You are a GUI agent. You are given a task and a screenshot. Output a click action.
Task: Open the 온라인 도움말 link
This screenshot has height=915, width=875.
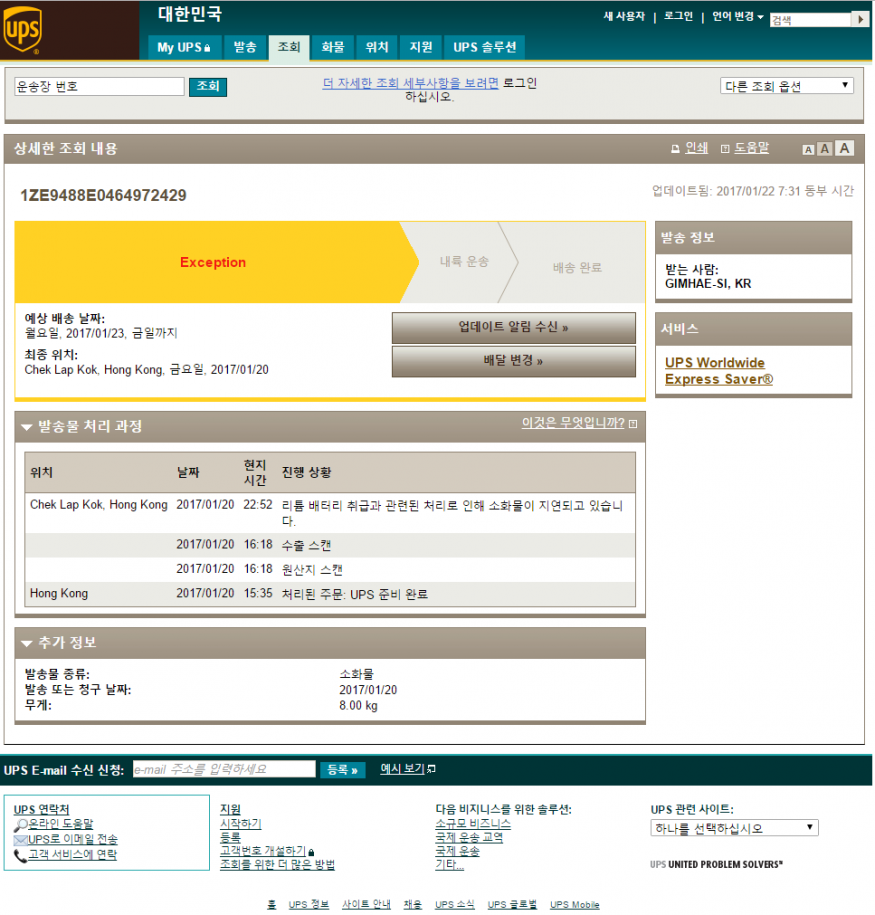(61, 824)
